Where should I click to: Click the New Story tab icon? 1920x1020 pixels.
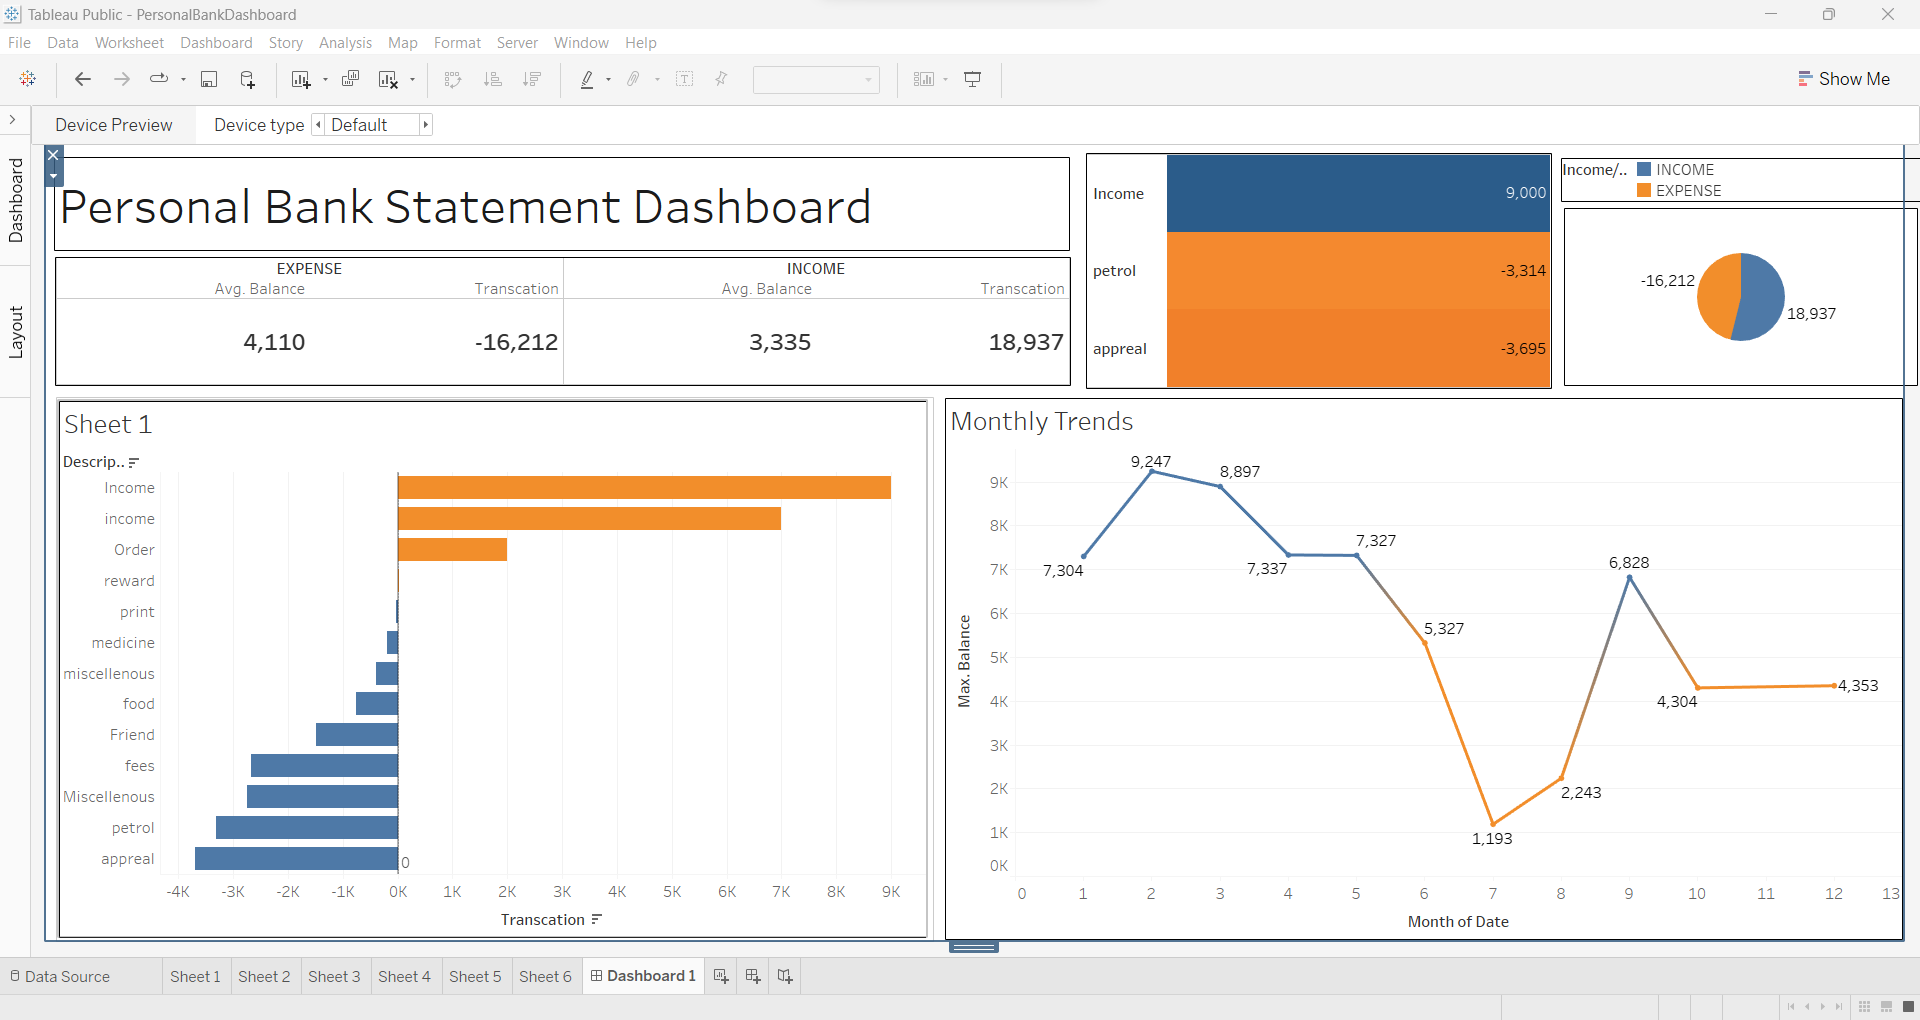785,976
